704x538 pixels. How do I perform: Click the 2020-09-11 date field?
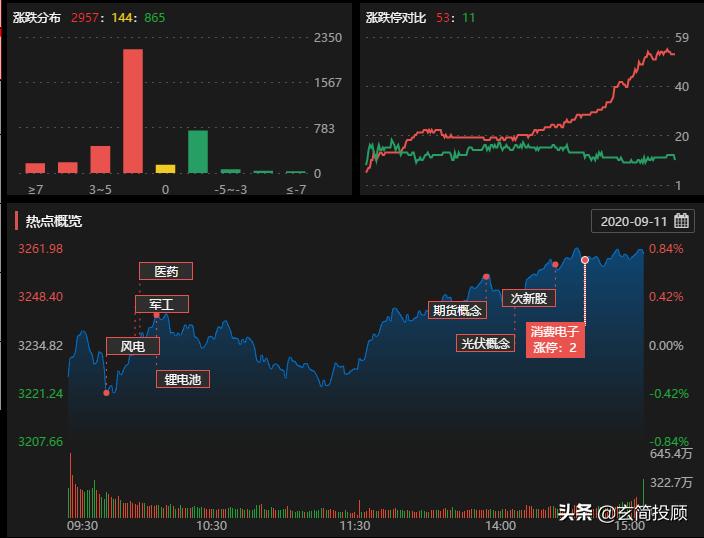(642, 221)
